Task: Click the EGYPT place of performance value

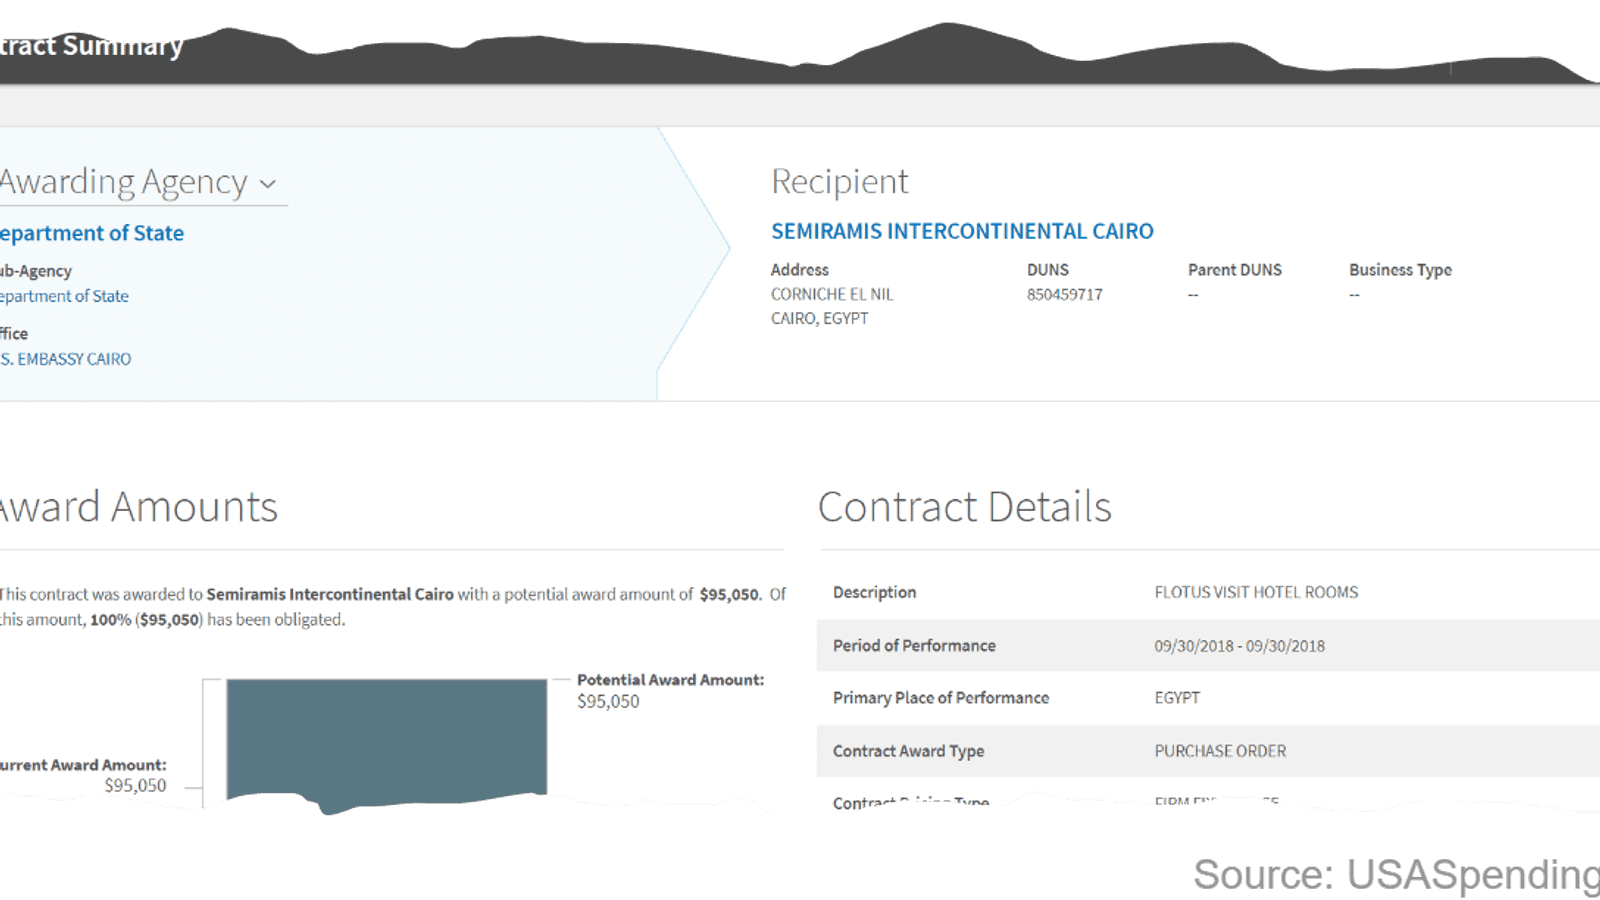Action: pyautogui.click(x=1177, y=698)
